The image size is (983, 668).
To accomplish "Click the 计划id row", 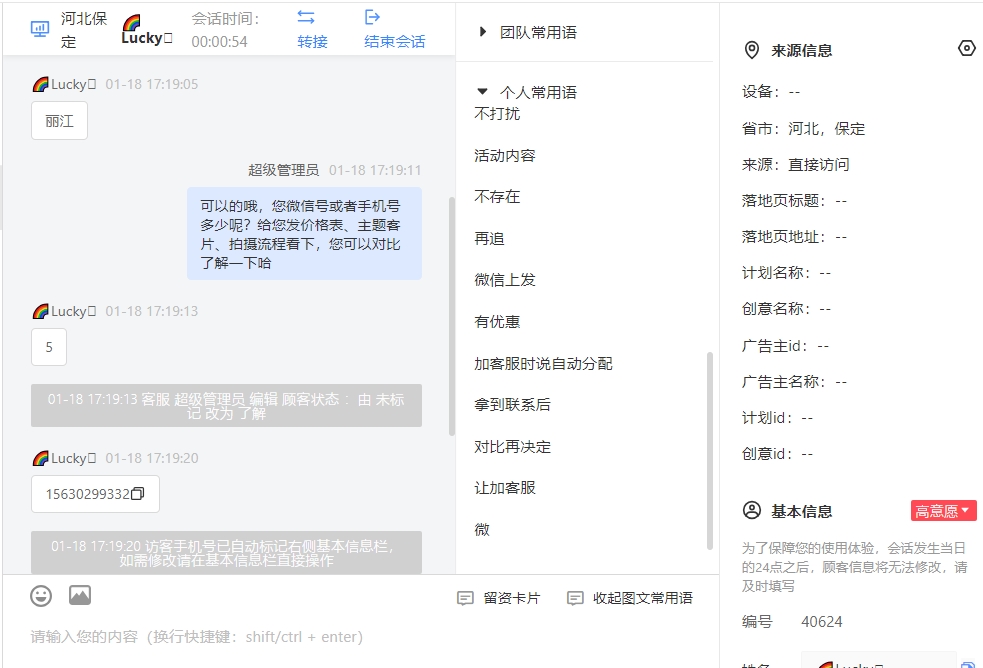I will [x=777, y=418].
